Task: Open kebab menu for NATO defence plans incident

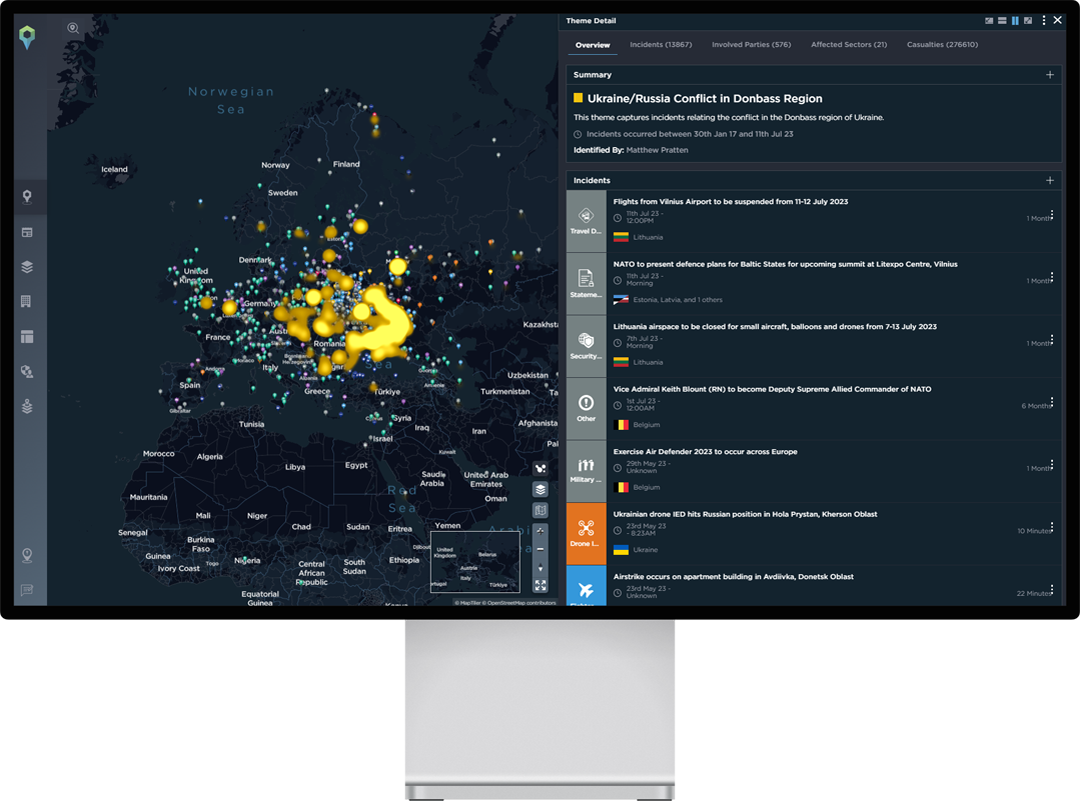Action: coord(1052,278)
